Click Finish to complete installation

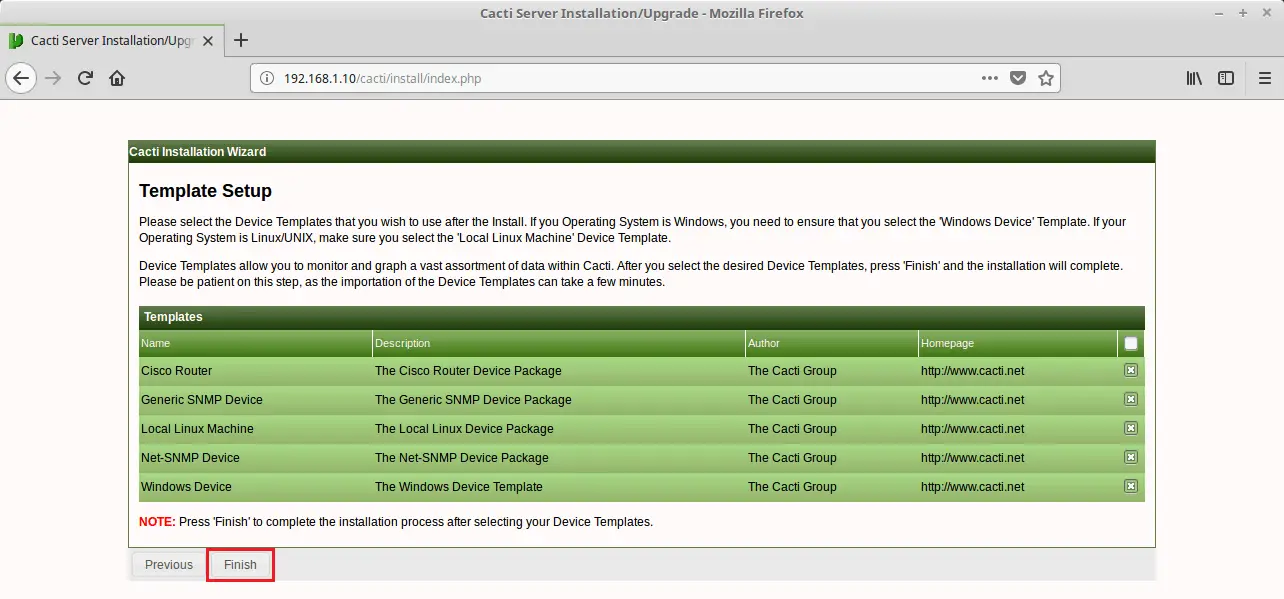point(240,565)
